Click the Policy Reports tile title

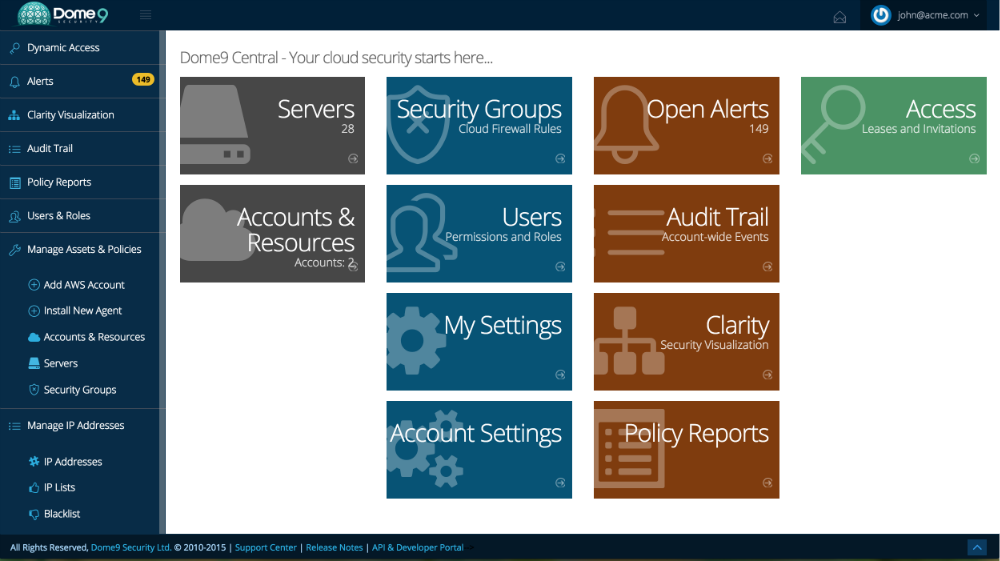[x=696, y=434]
